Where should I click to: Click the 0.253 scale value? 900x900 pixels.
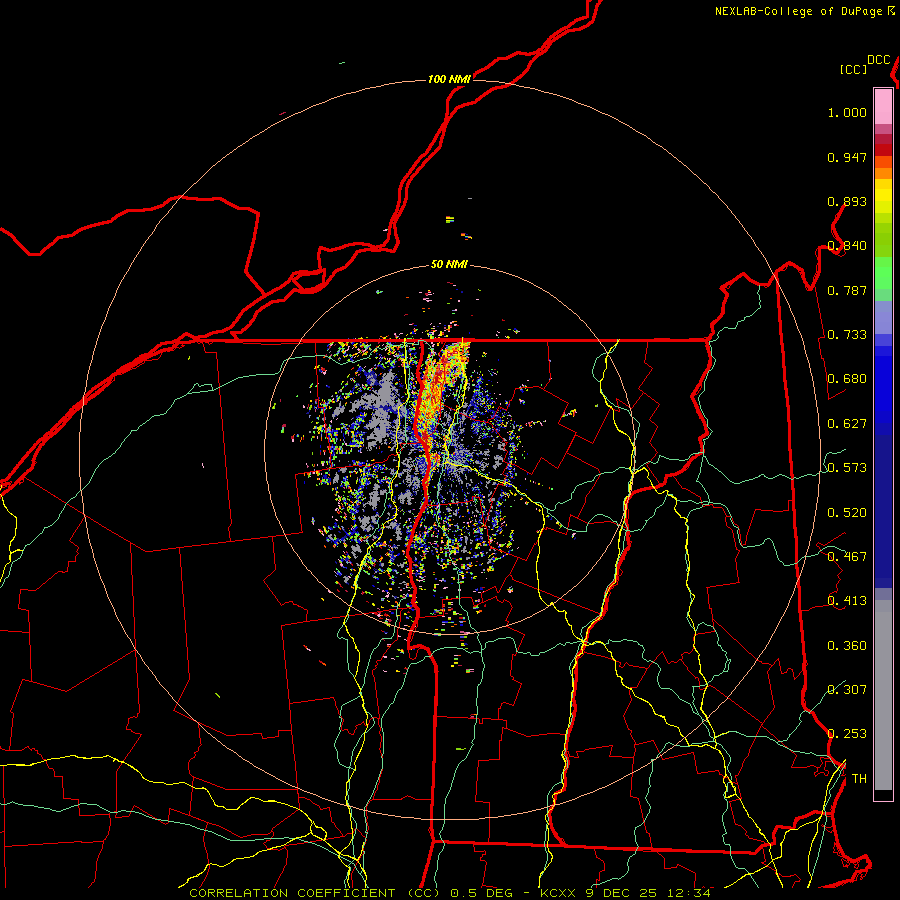pyautogui.click(x=847, y=734)
